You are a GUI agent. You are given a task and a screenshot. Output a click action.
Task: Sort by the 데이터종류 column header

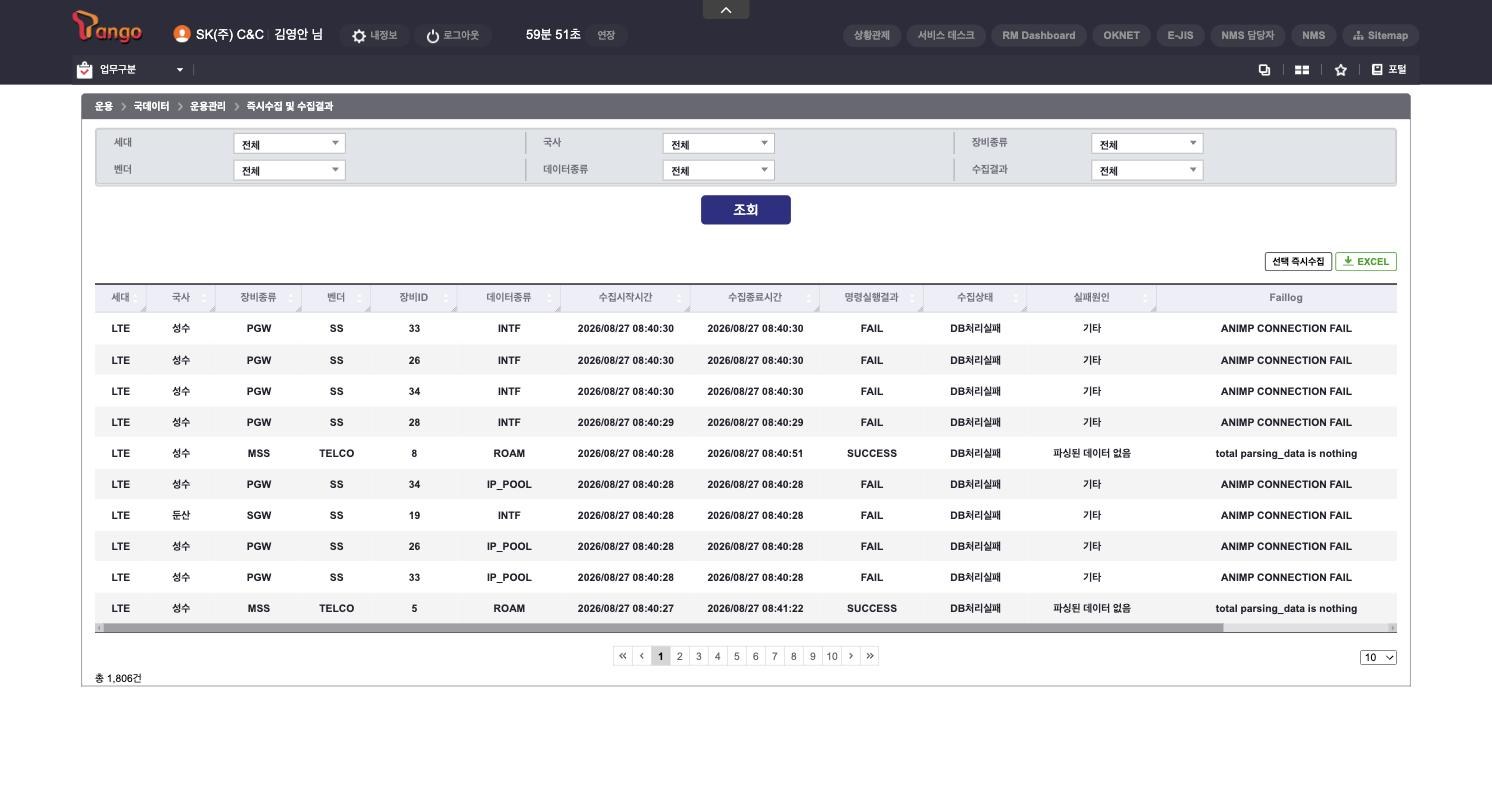[509, 298]
